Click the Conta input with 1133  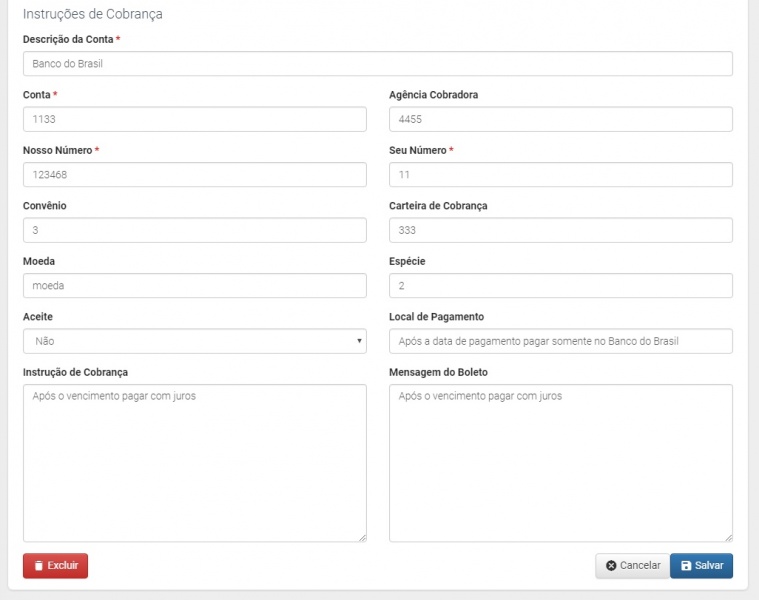point(195,119)
